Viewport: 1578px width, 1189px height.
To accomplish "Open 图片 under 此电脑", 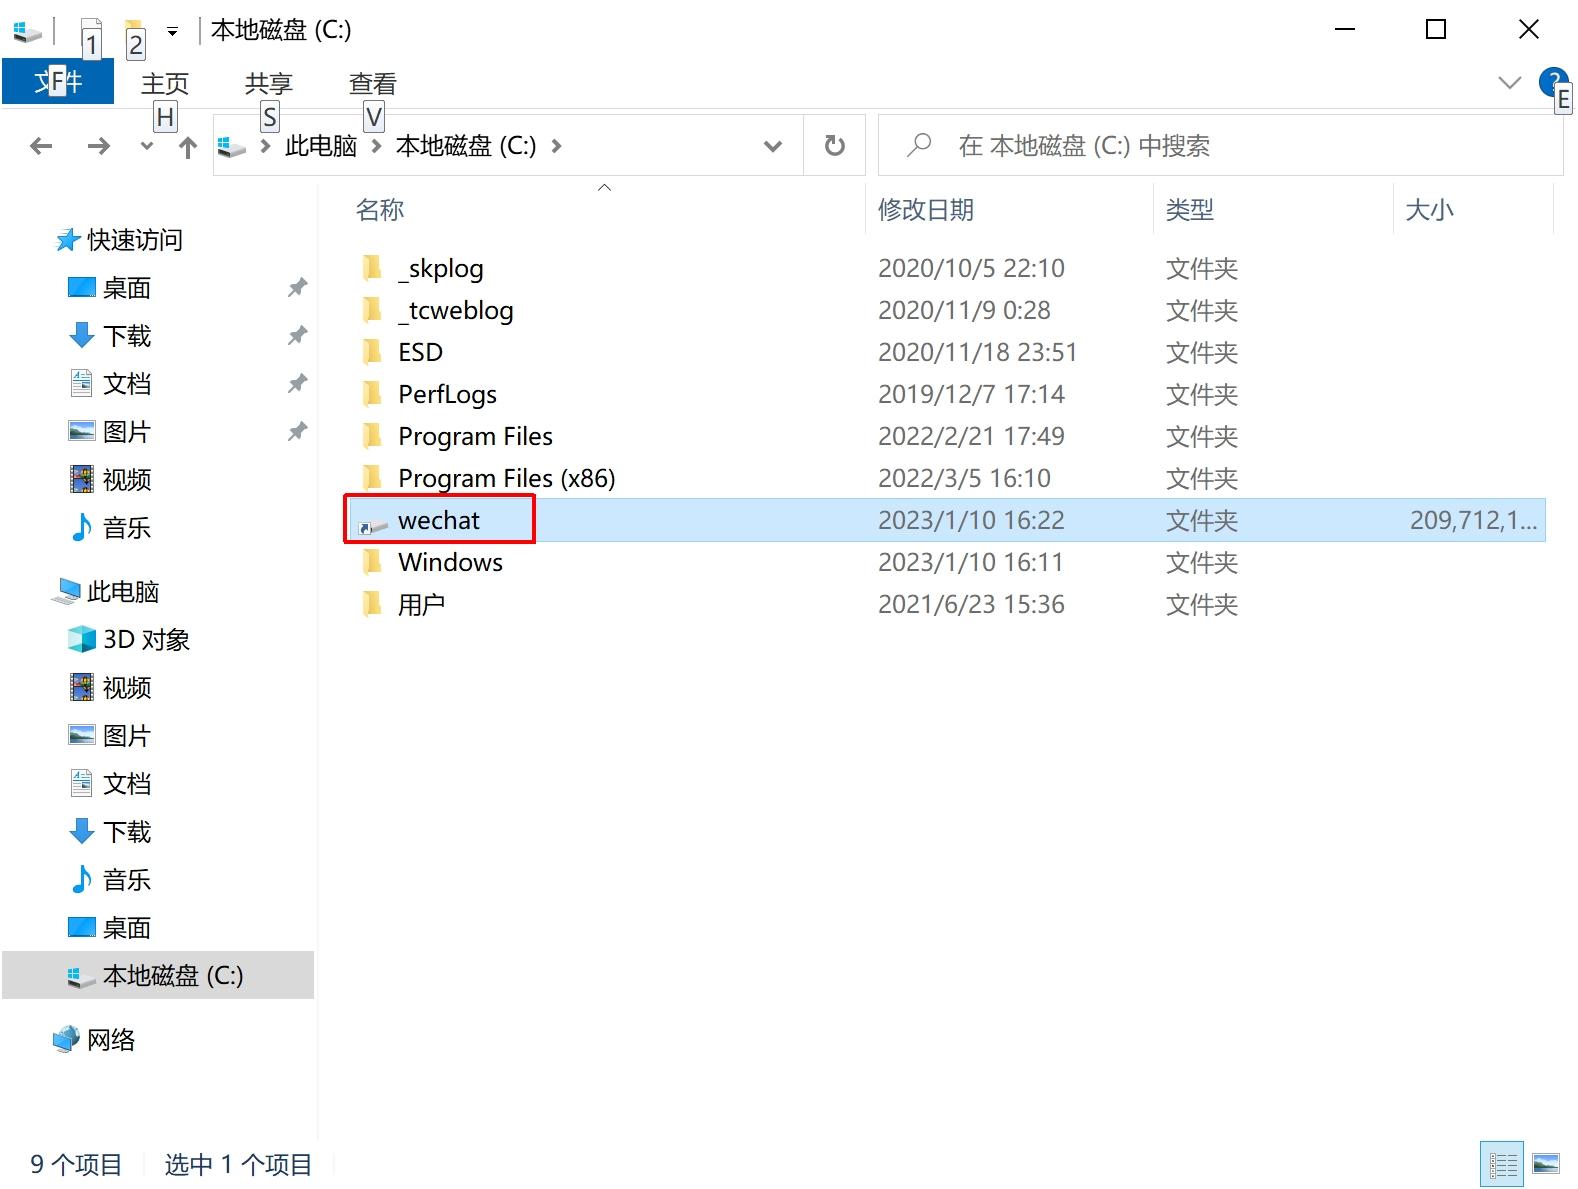I will click(x=126, y=736).
